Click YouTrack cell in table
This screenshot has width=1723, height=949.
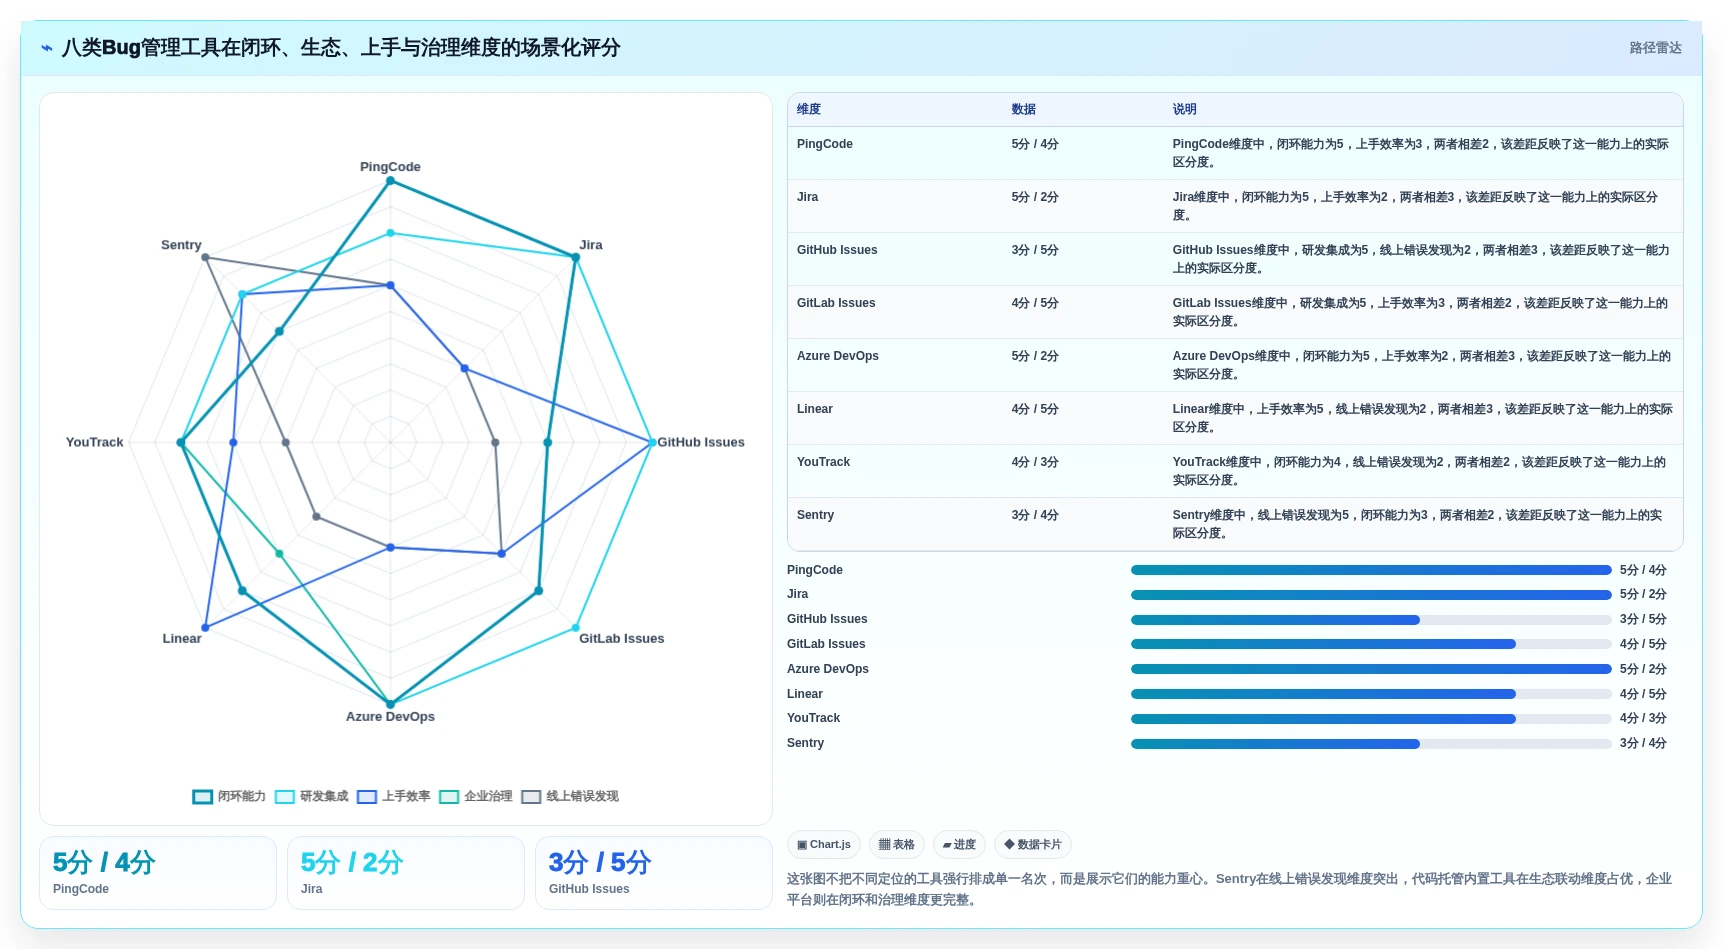[x=823, y=462]
